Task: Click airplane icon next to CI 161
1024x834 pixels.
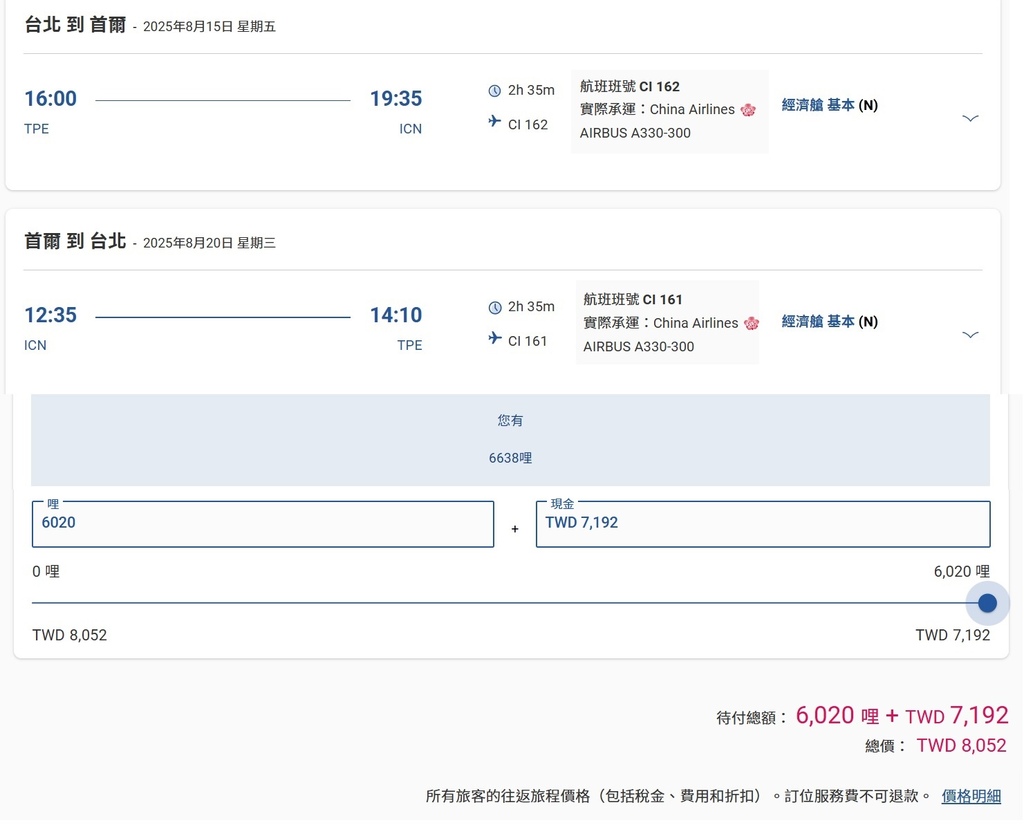Action: tap(494, 339)
